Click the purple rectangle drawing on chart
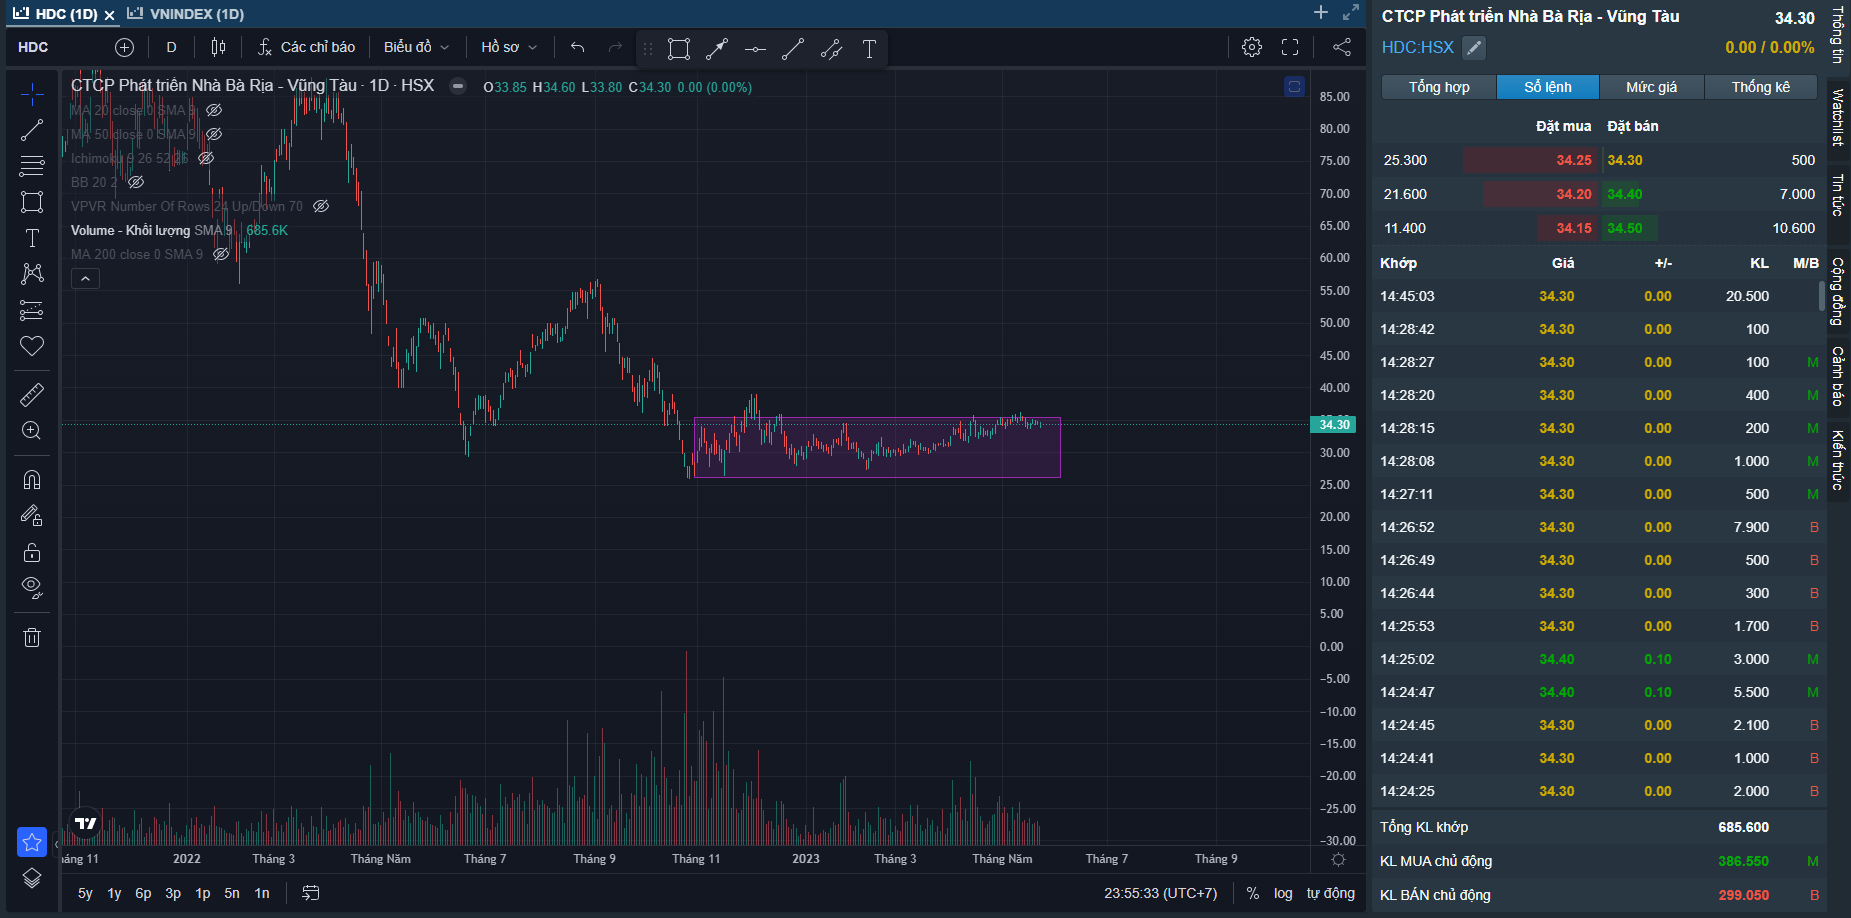Viewport: 1851px width, 918px height. [877, 447]
